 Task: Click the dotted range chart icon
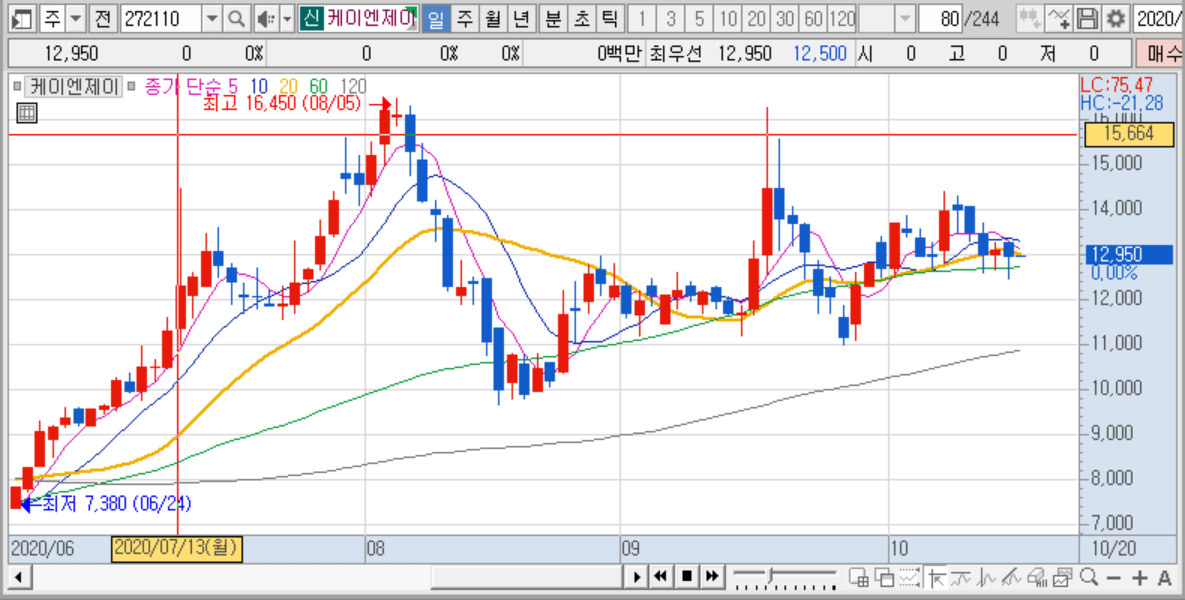click(910, 578)
